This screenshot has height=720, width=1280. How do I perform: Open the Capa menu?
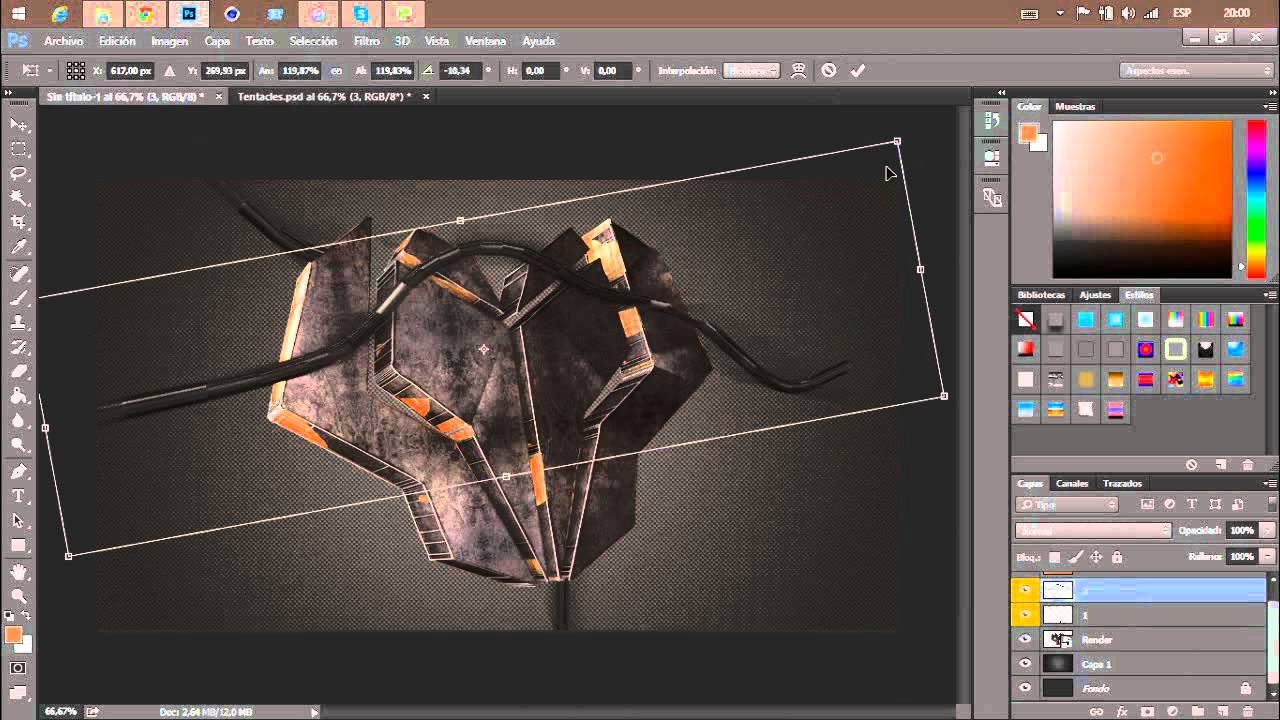pyautogui.click(x=217, y=41)
